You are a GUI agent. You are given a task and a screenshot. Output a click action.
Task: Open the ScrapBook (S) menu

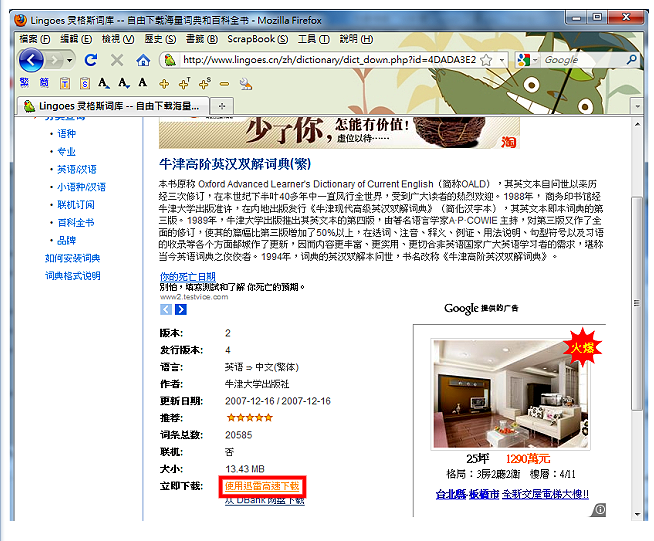(257, 39)
